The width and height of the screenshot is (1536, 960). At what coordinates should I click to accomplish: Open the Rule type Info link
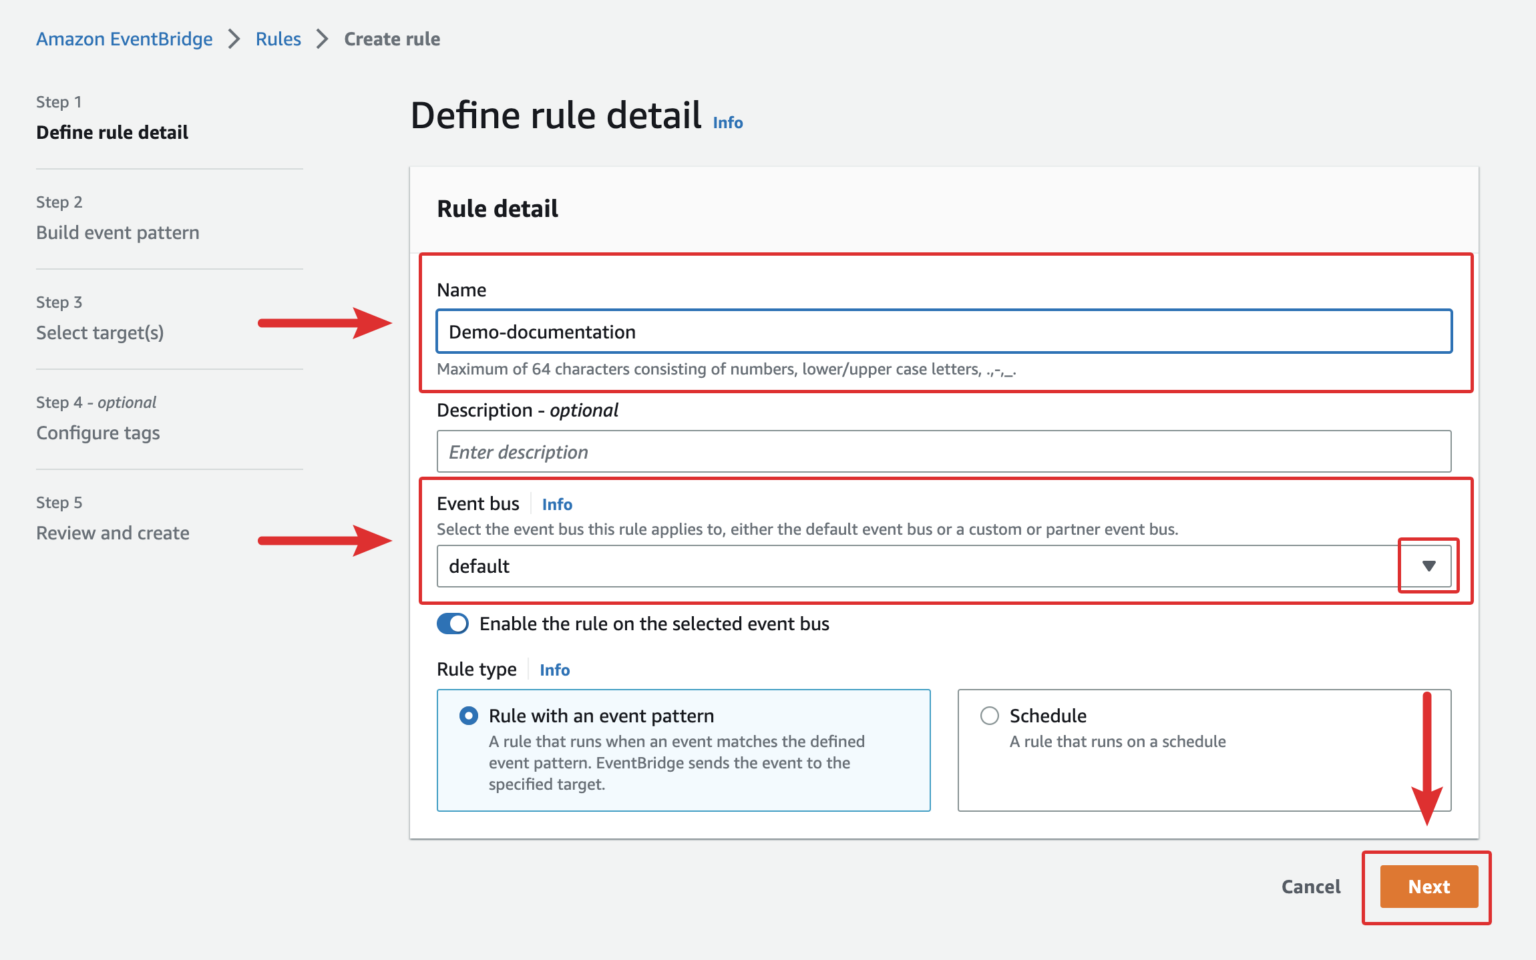[555, 669]
